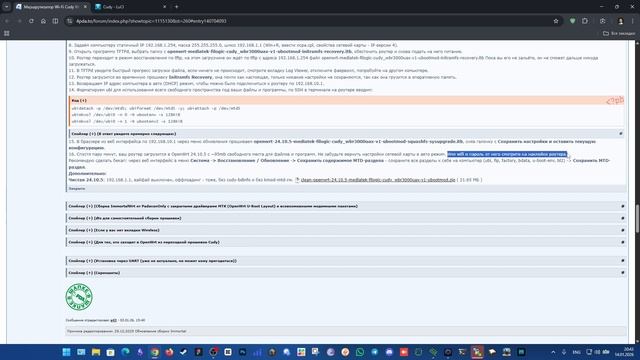Viewport: 640px width, 360px height.
Task: Switch to Chrome in the taskbar
Action: point(155,352)
